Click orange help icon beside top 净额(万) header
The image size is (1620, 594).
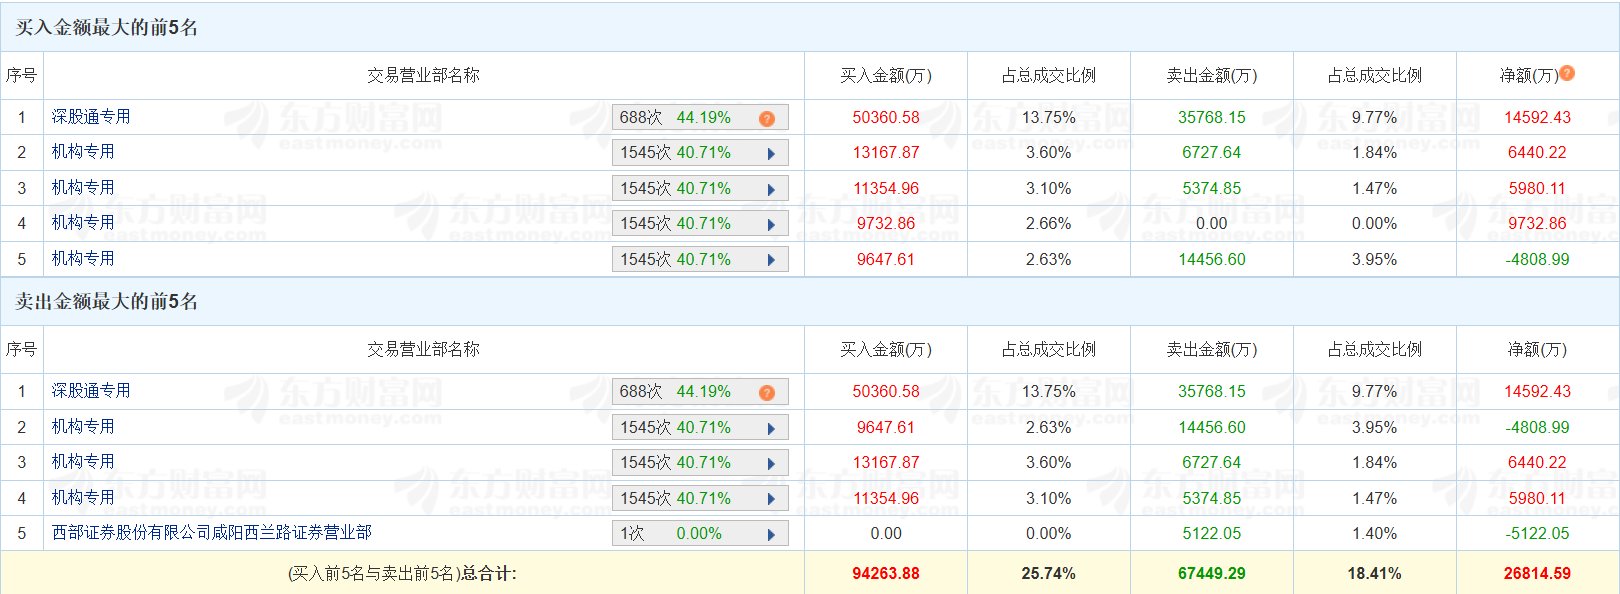pyautogui.click(x=1567, y=73)
